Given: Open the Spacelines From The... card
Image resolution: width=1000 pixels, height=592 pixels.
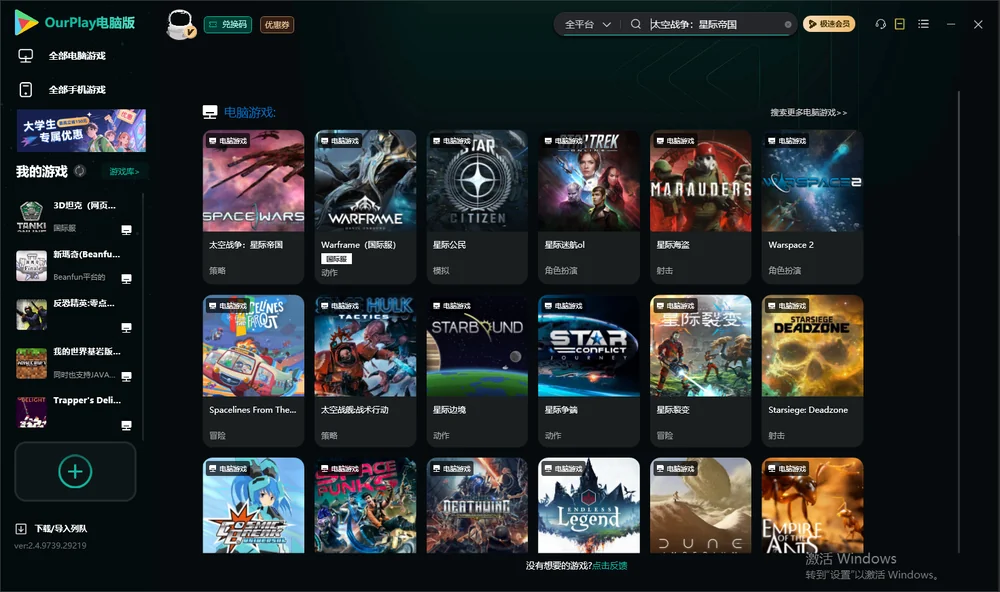Looking at the screenshot, I should 253,371.
